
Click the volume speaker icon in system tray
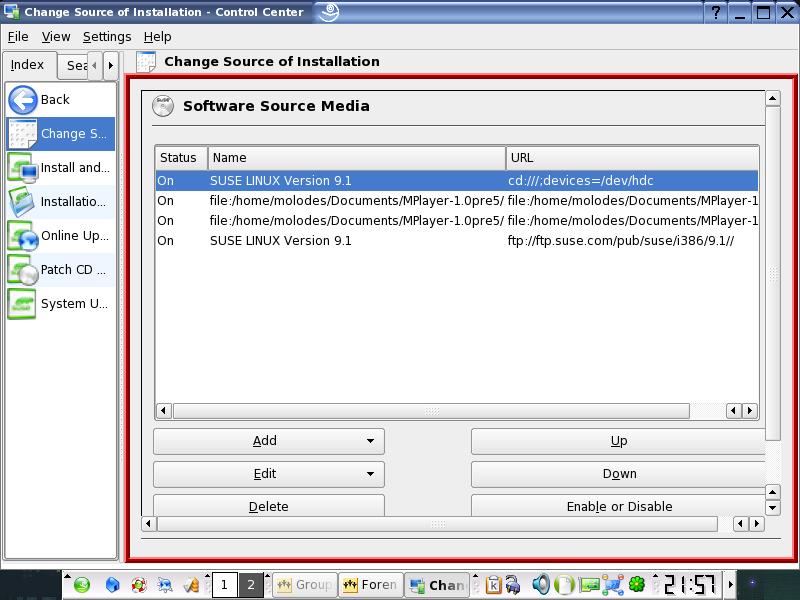click(x=541, y=584)
